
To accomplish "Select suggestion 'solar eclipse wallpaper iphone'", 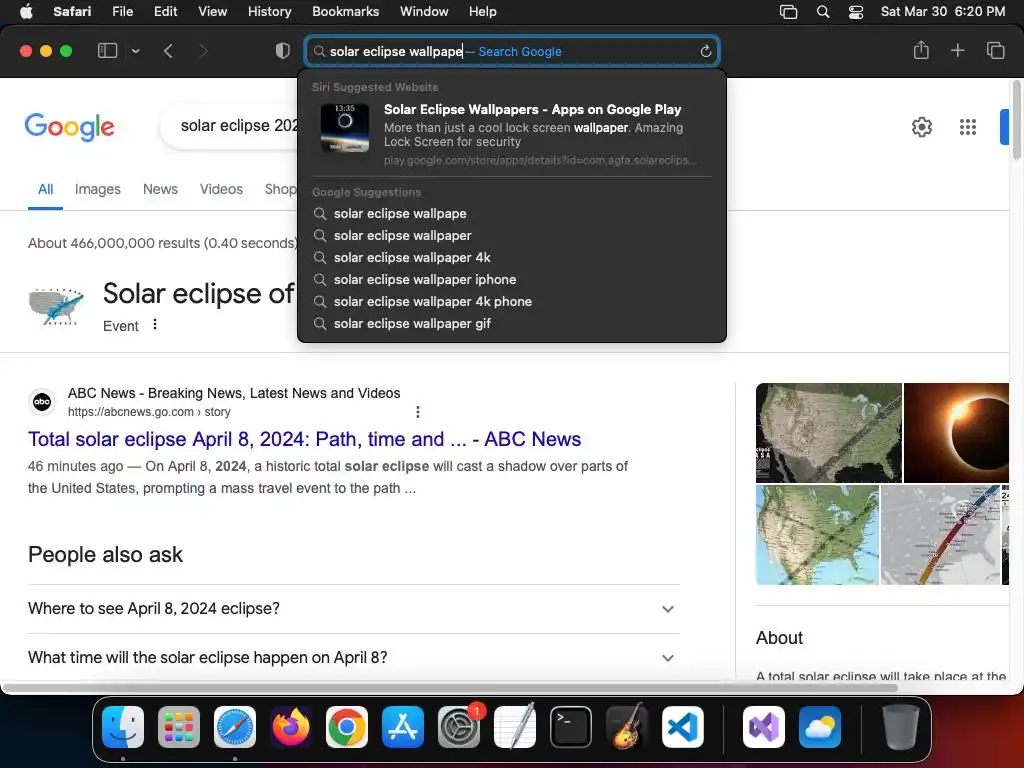I will point(511,280).
